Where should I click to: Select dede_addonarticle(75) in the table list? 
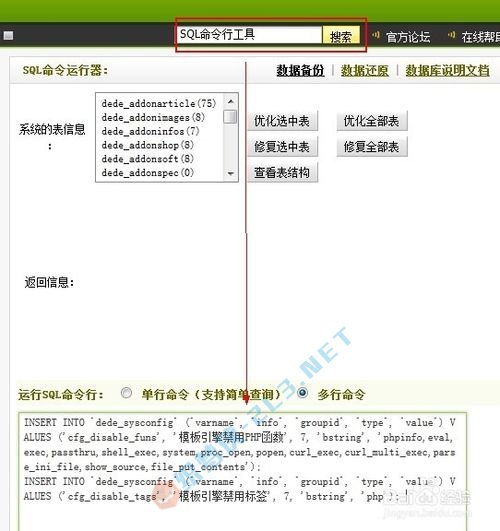pyautogui.click(x=159, y=103)
